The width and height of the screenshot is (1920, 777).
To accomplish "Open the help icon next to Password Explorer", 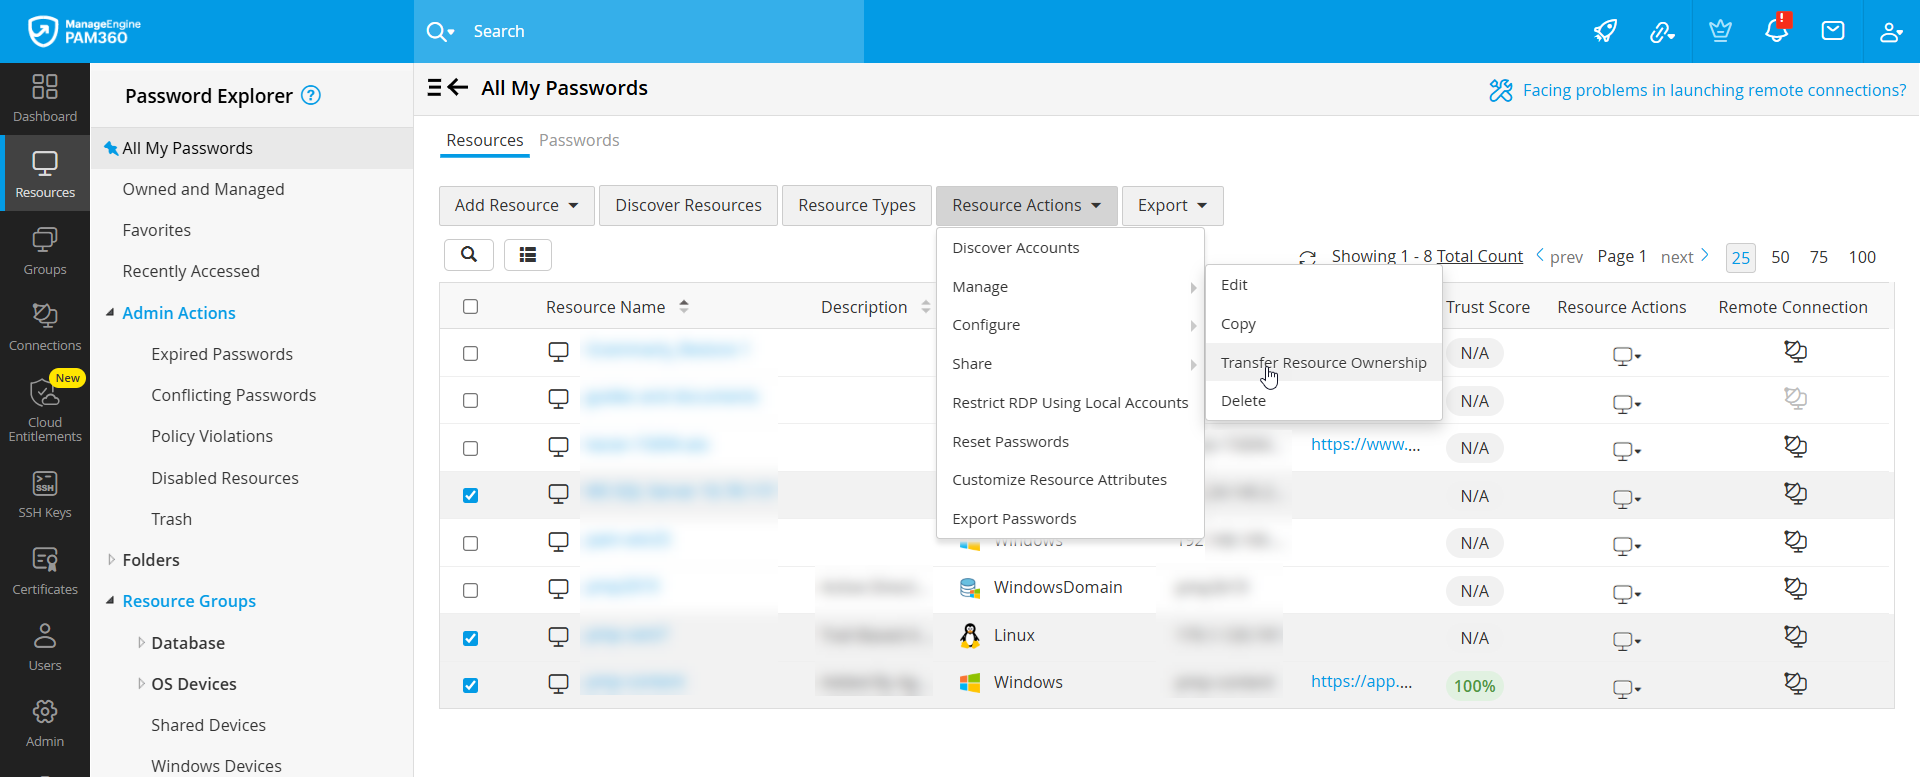I will coord(311,95).
